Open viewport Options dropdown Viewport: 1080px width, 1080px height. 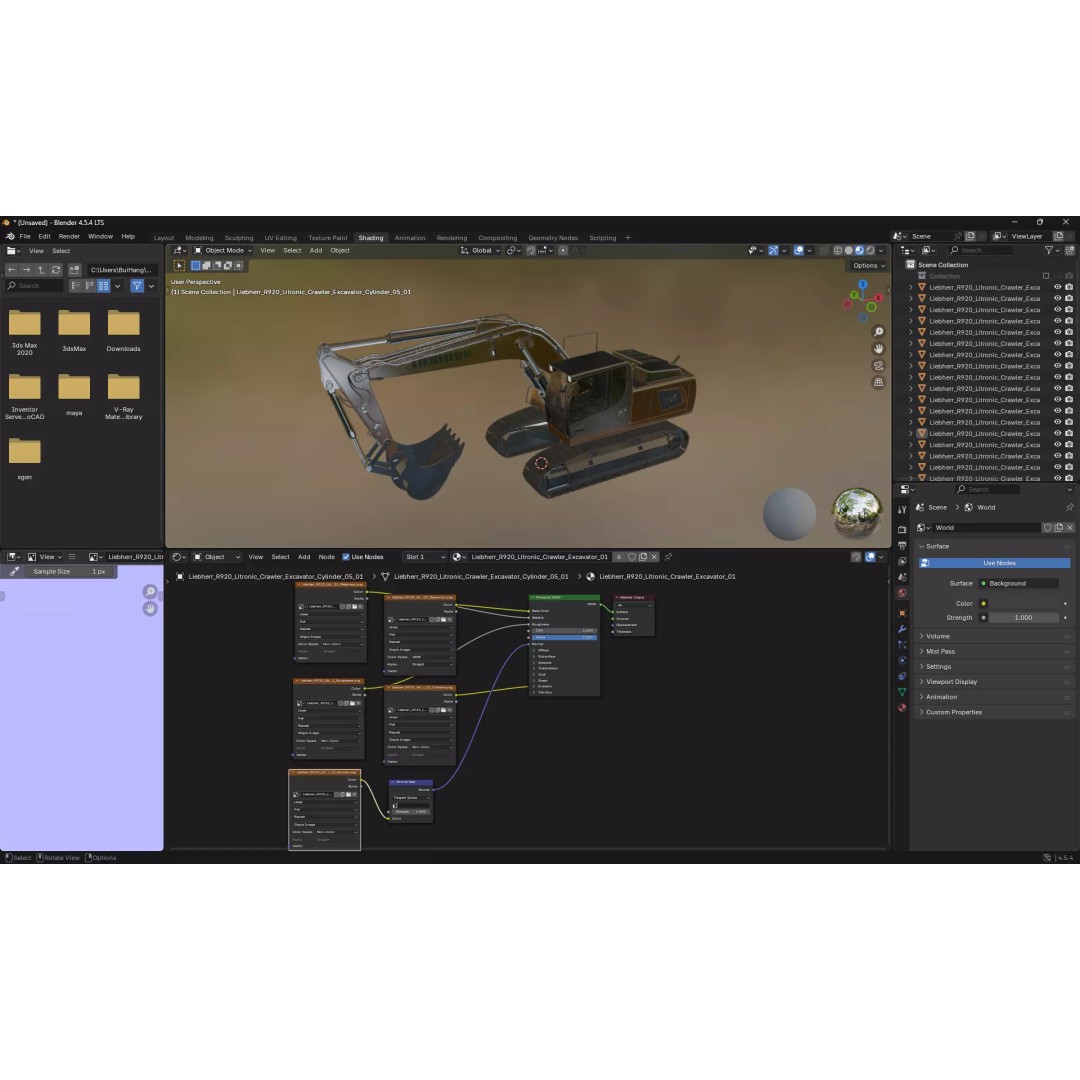pos(869,266)
